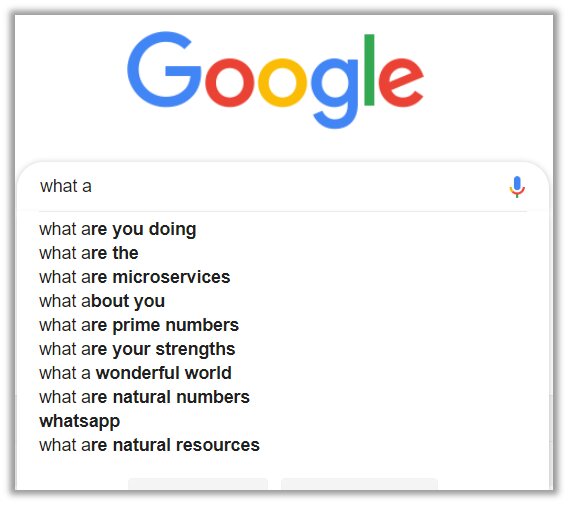Click the blue lowercase g in the Google logo

[x=335, y=92]
